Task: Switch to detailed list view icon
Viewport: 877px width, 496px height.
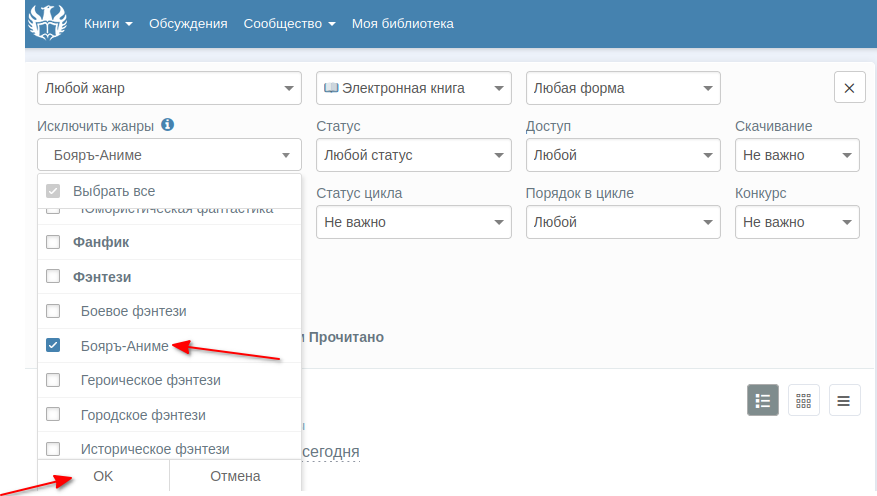Action: [x=763, y=401]
